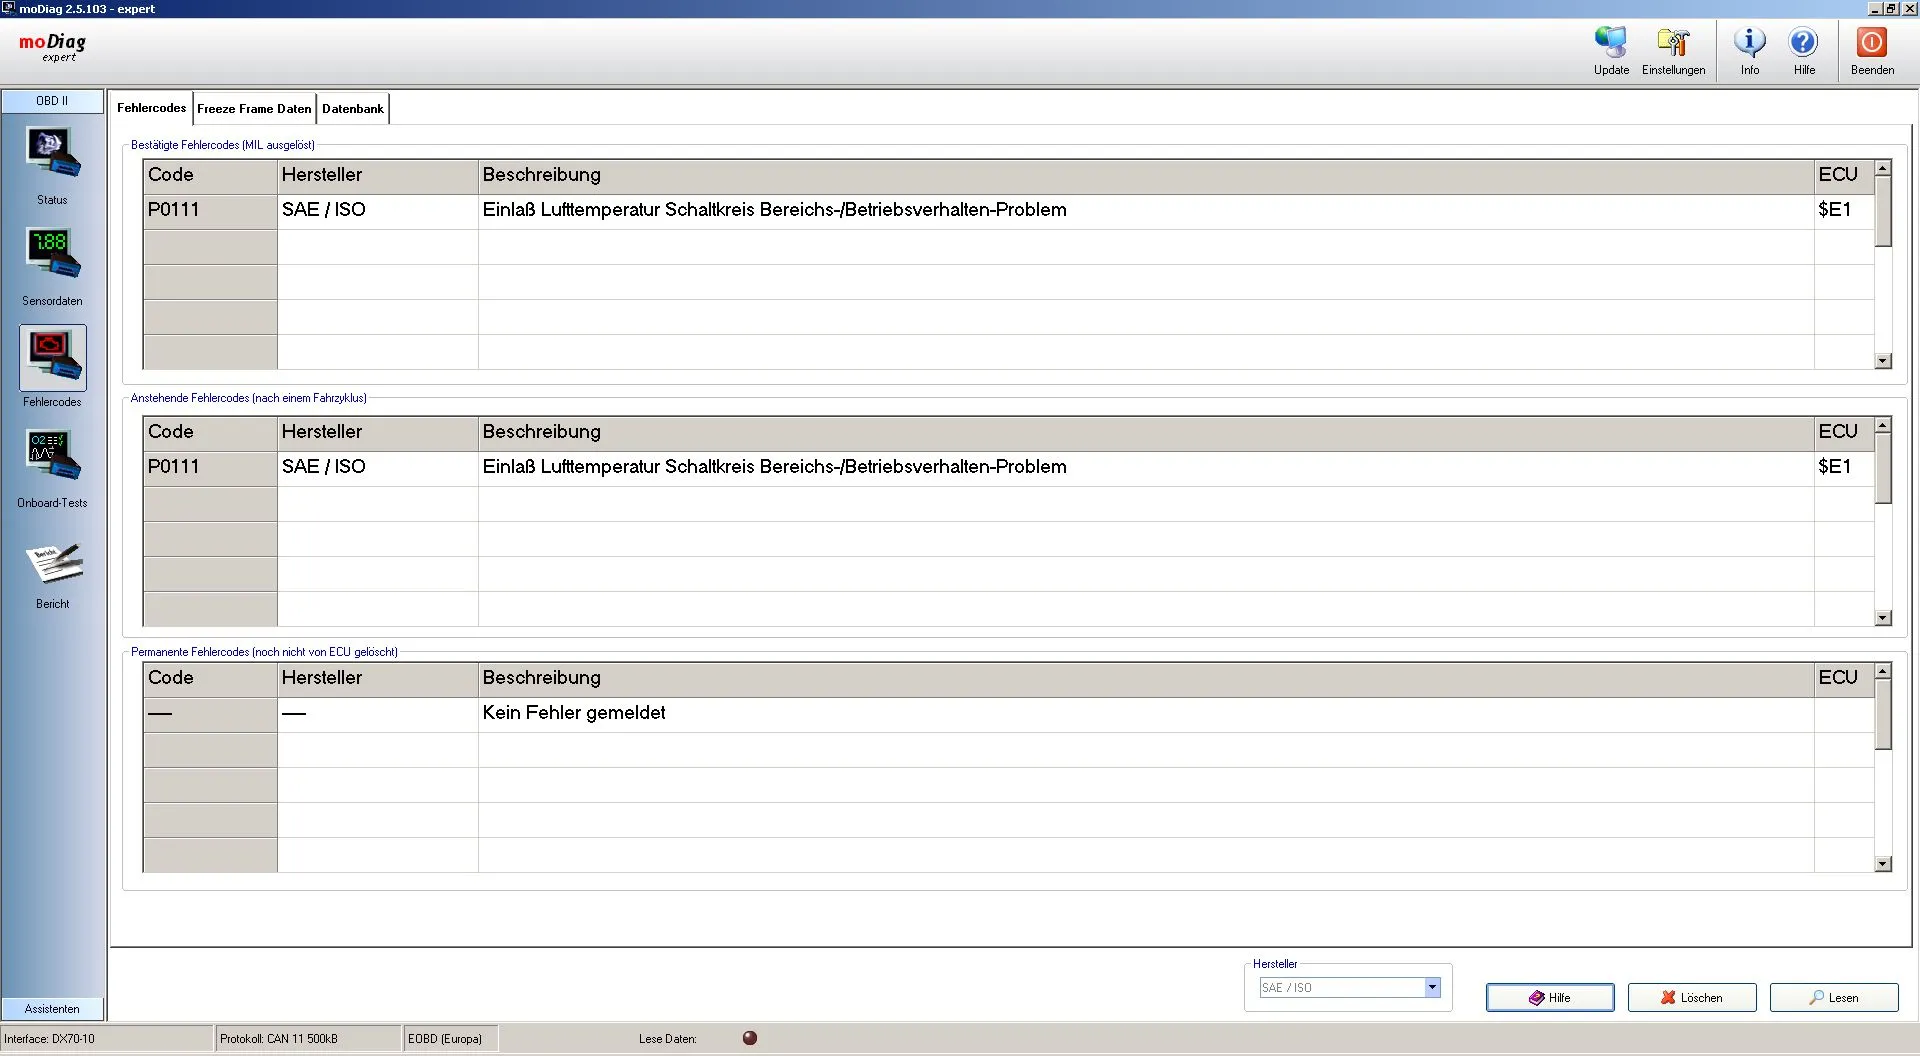Expand the OBD II sidebar section
The image size is (1920, 1056).
52,101
